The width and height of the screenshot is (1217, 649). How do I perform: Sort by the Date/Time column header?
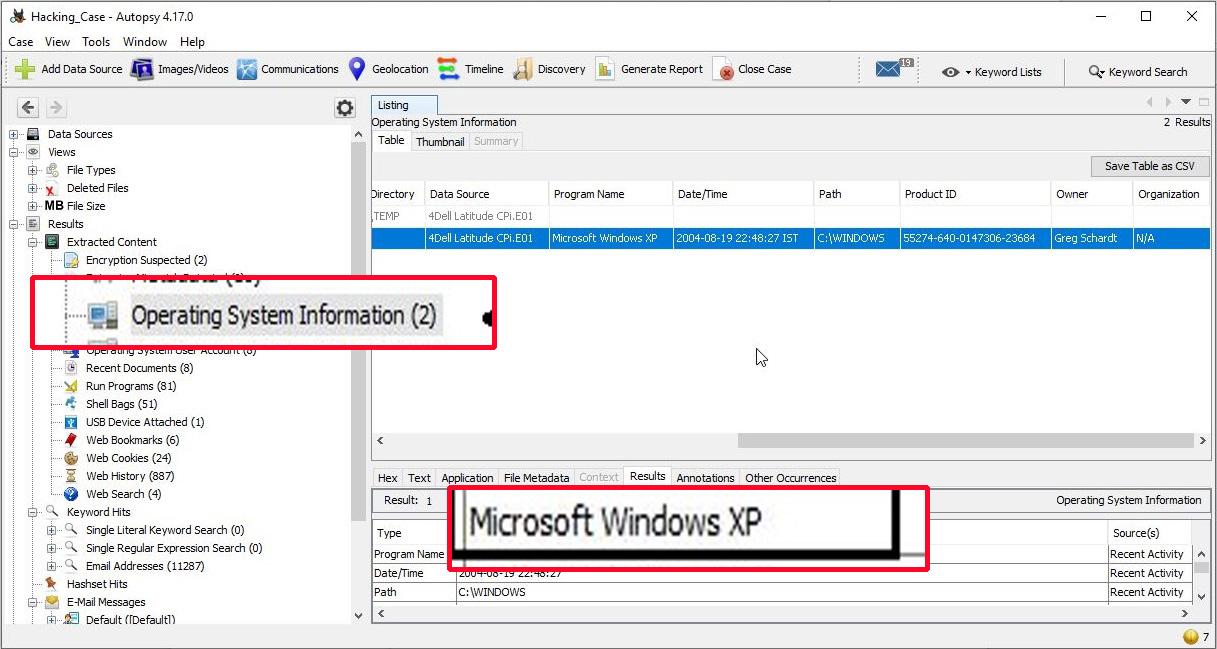coord(743,194)
